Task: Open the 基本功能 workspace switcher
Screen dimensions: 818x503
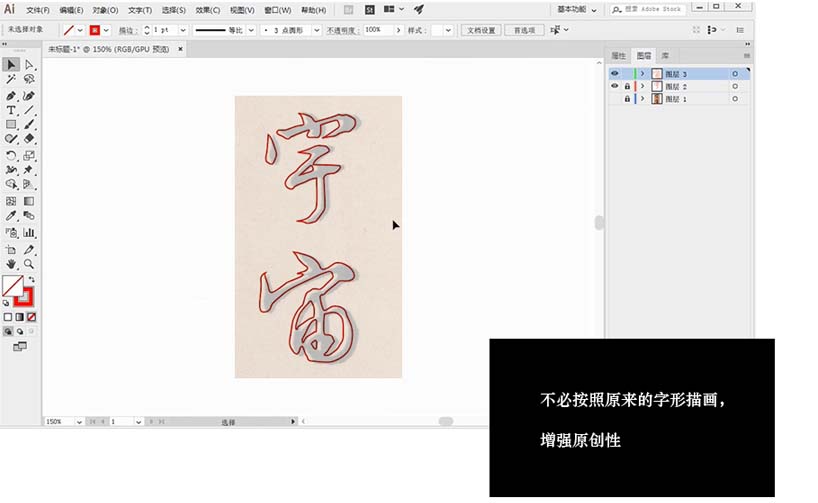Action: [576, 9]
